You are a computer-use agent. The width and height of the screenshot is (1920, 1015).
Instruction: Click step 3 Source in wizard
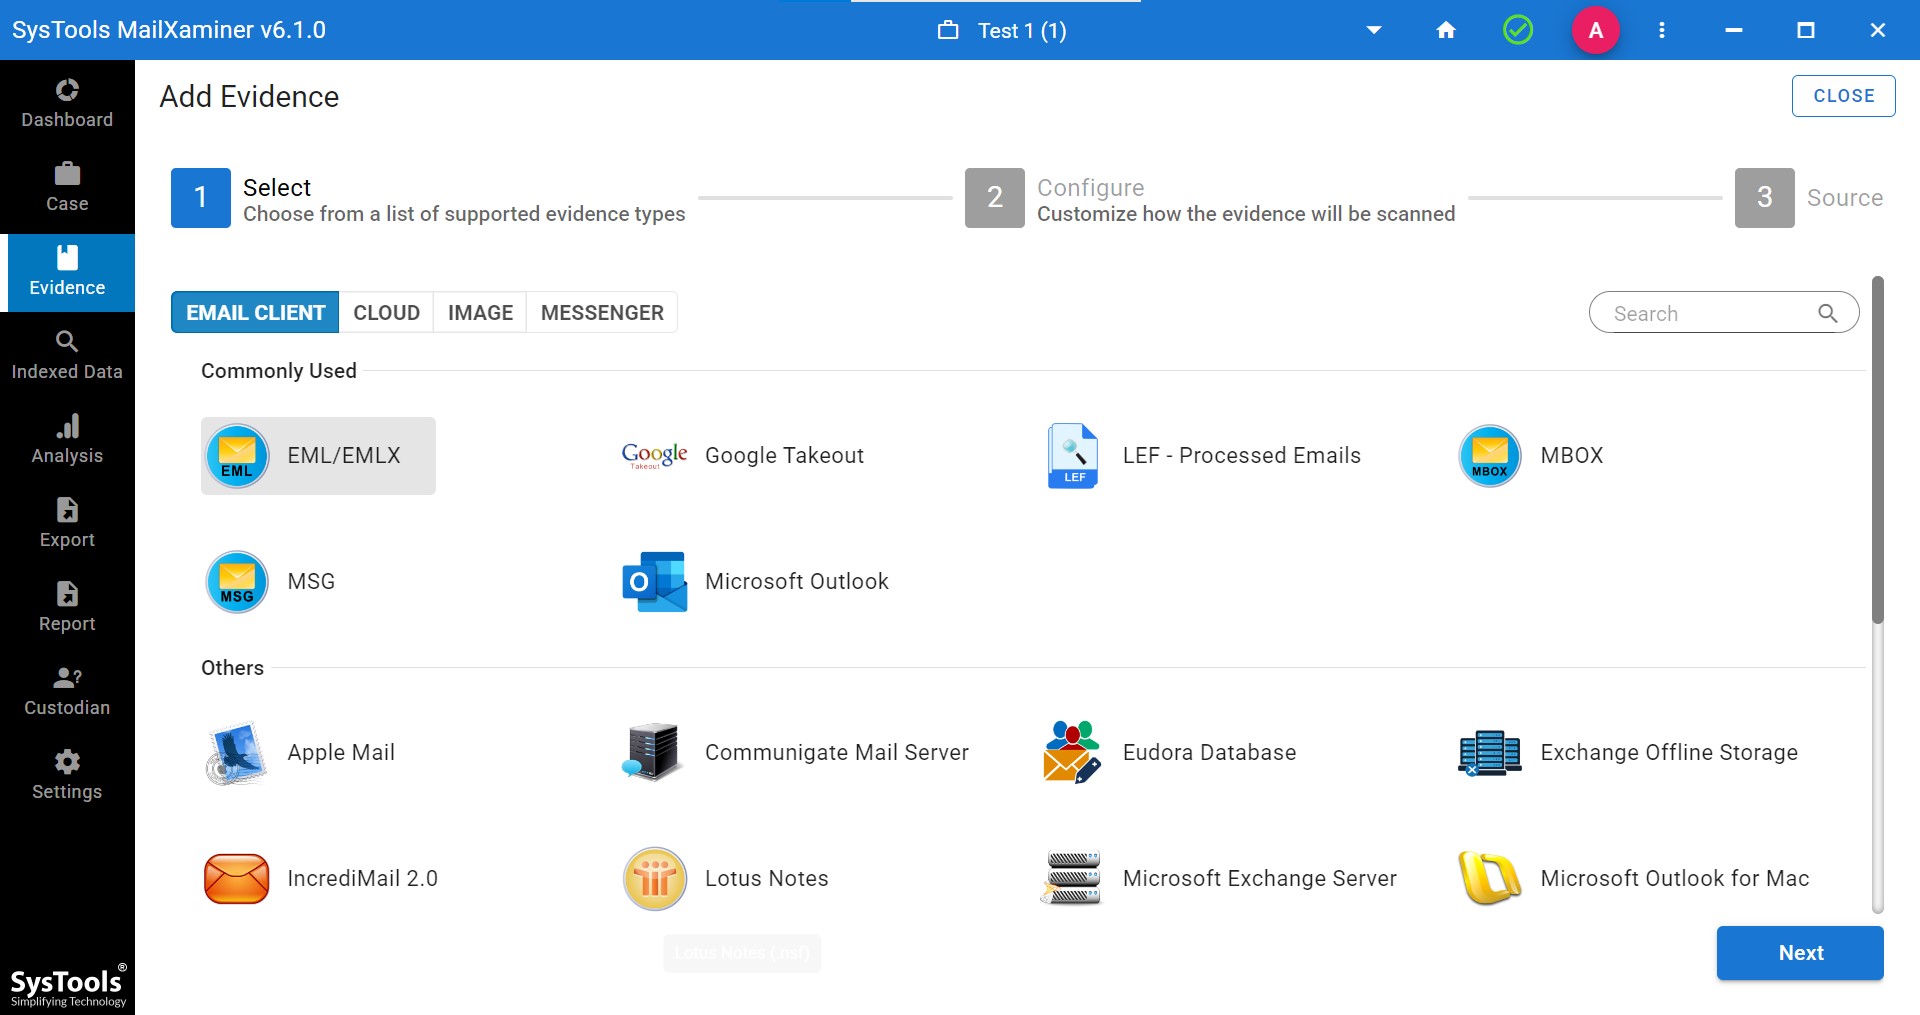[x=1810, y=198]
